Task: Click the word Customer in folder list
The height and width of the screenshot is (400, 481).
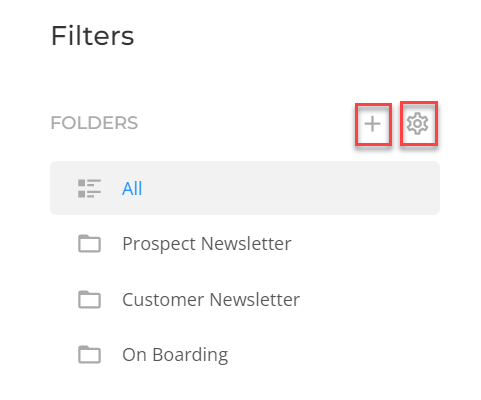Action: 163,299
